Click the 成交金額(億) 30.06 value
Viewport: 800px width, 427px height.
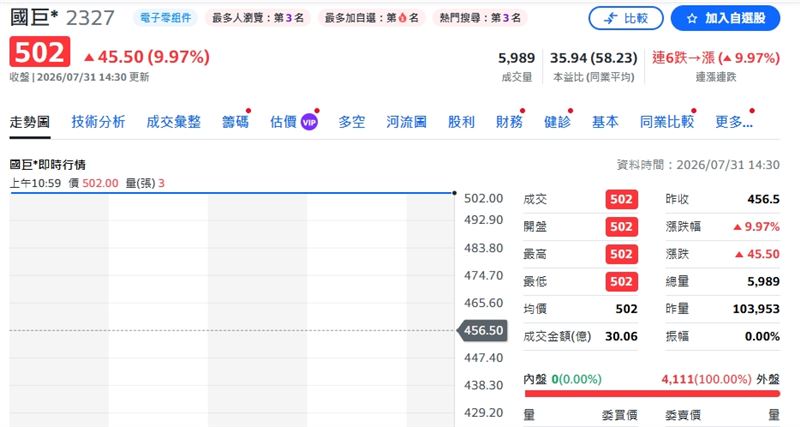pos(621,336)
